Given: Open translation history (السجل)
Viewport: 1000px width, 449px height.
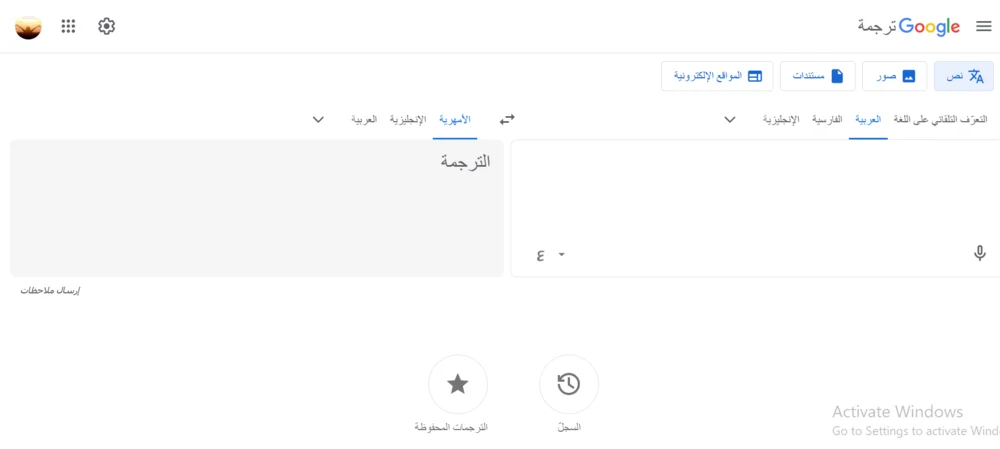Looking at the screenshot, I should pyautogui.click(x=569, y=384).
